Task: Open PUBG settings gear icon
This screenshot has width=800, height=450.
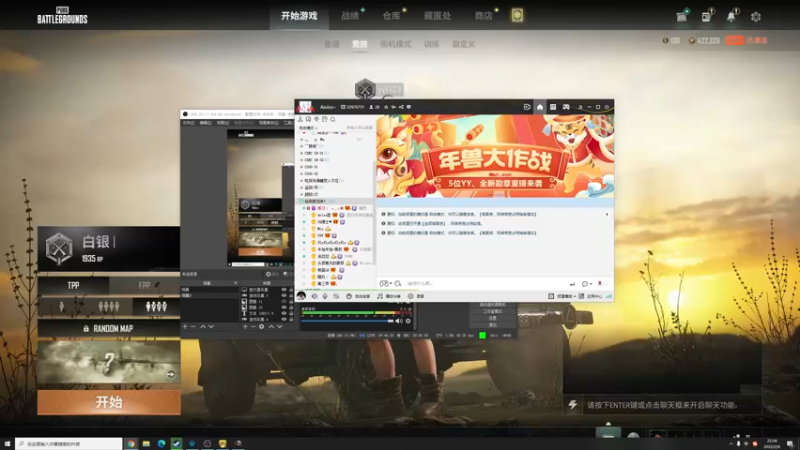Action: tap(756, 17)
